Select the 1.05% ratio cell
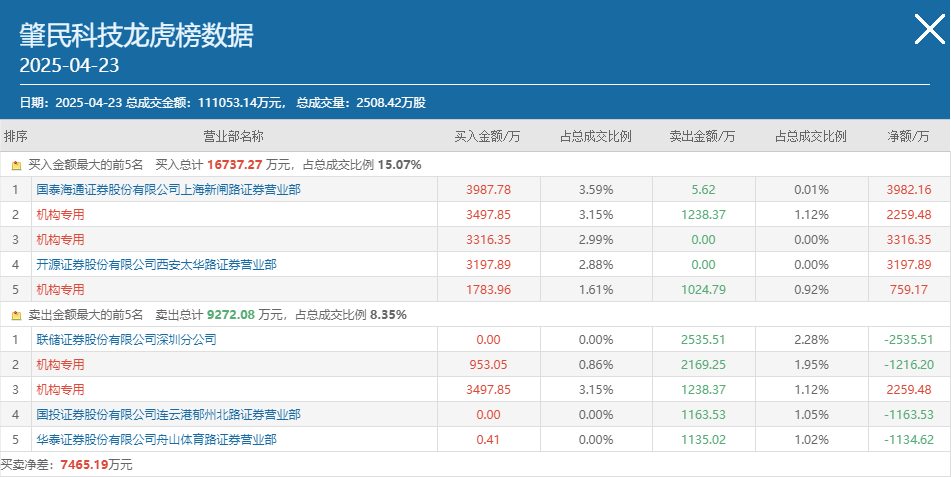Viewport: 951px width, 477px height. pos(811,414)
